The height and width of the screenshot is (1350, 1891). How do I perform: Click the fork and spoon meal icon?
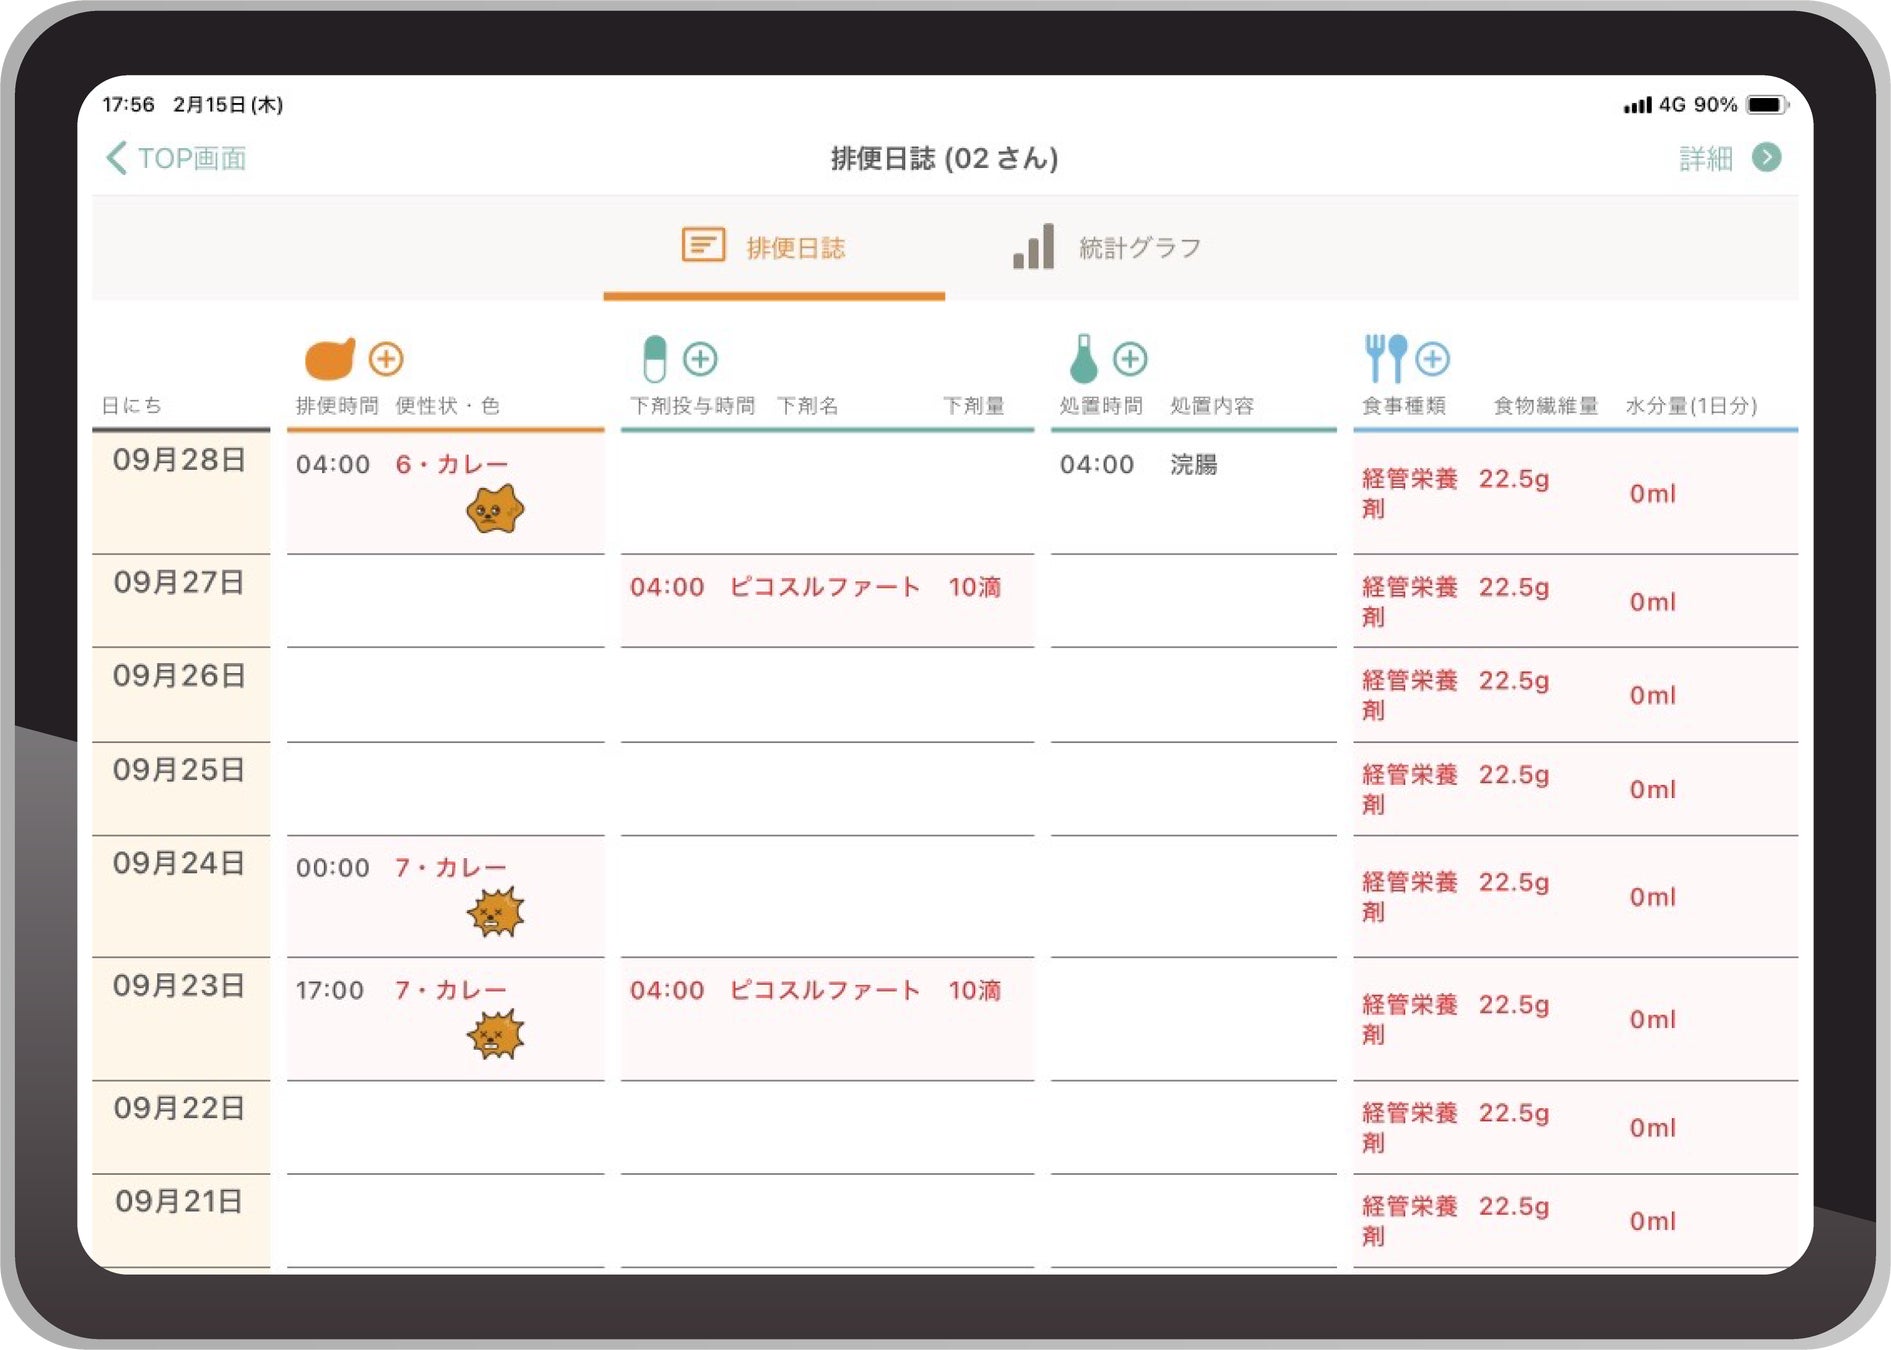pos(1386,358)
